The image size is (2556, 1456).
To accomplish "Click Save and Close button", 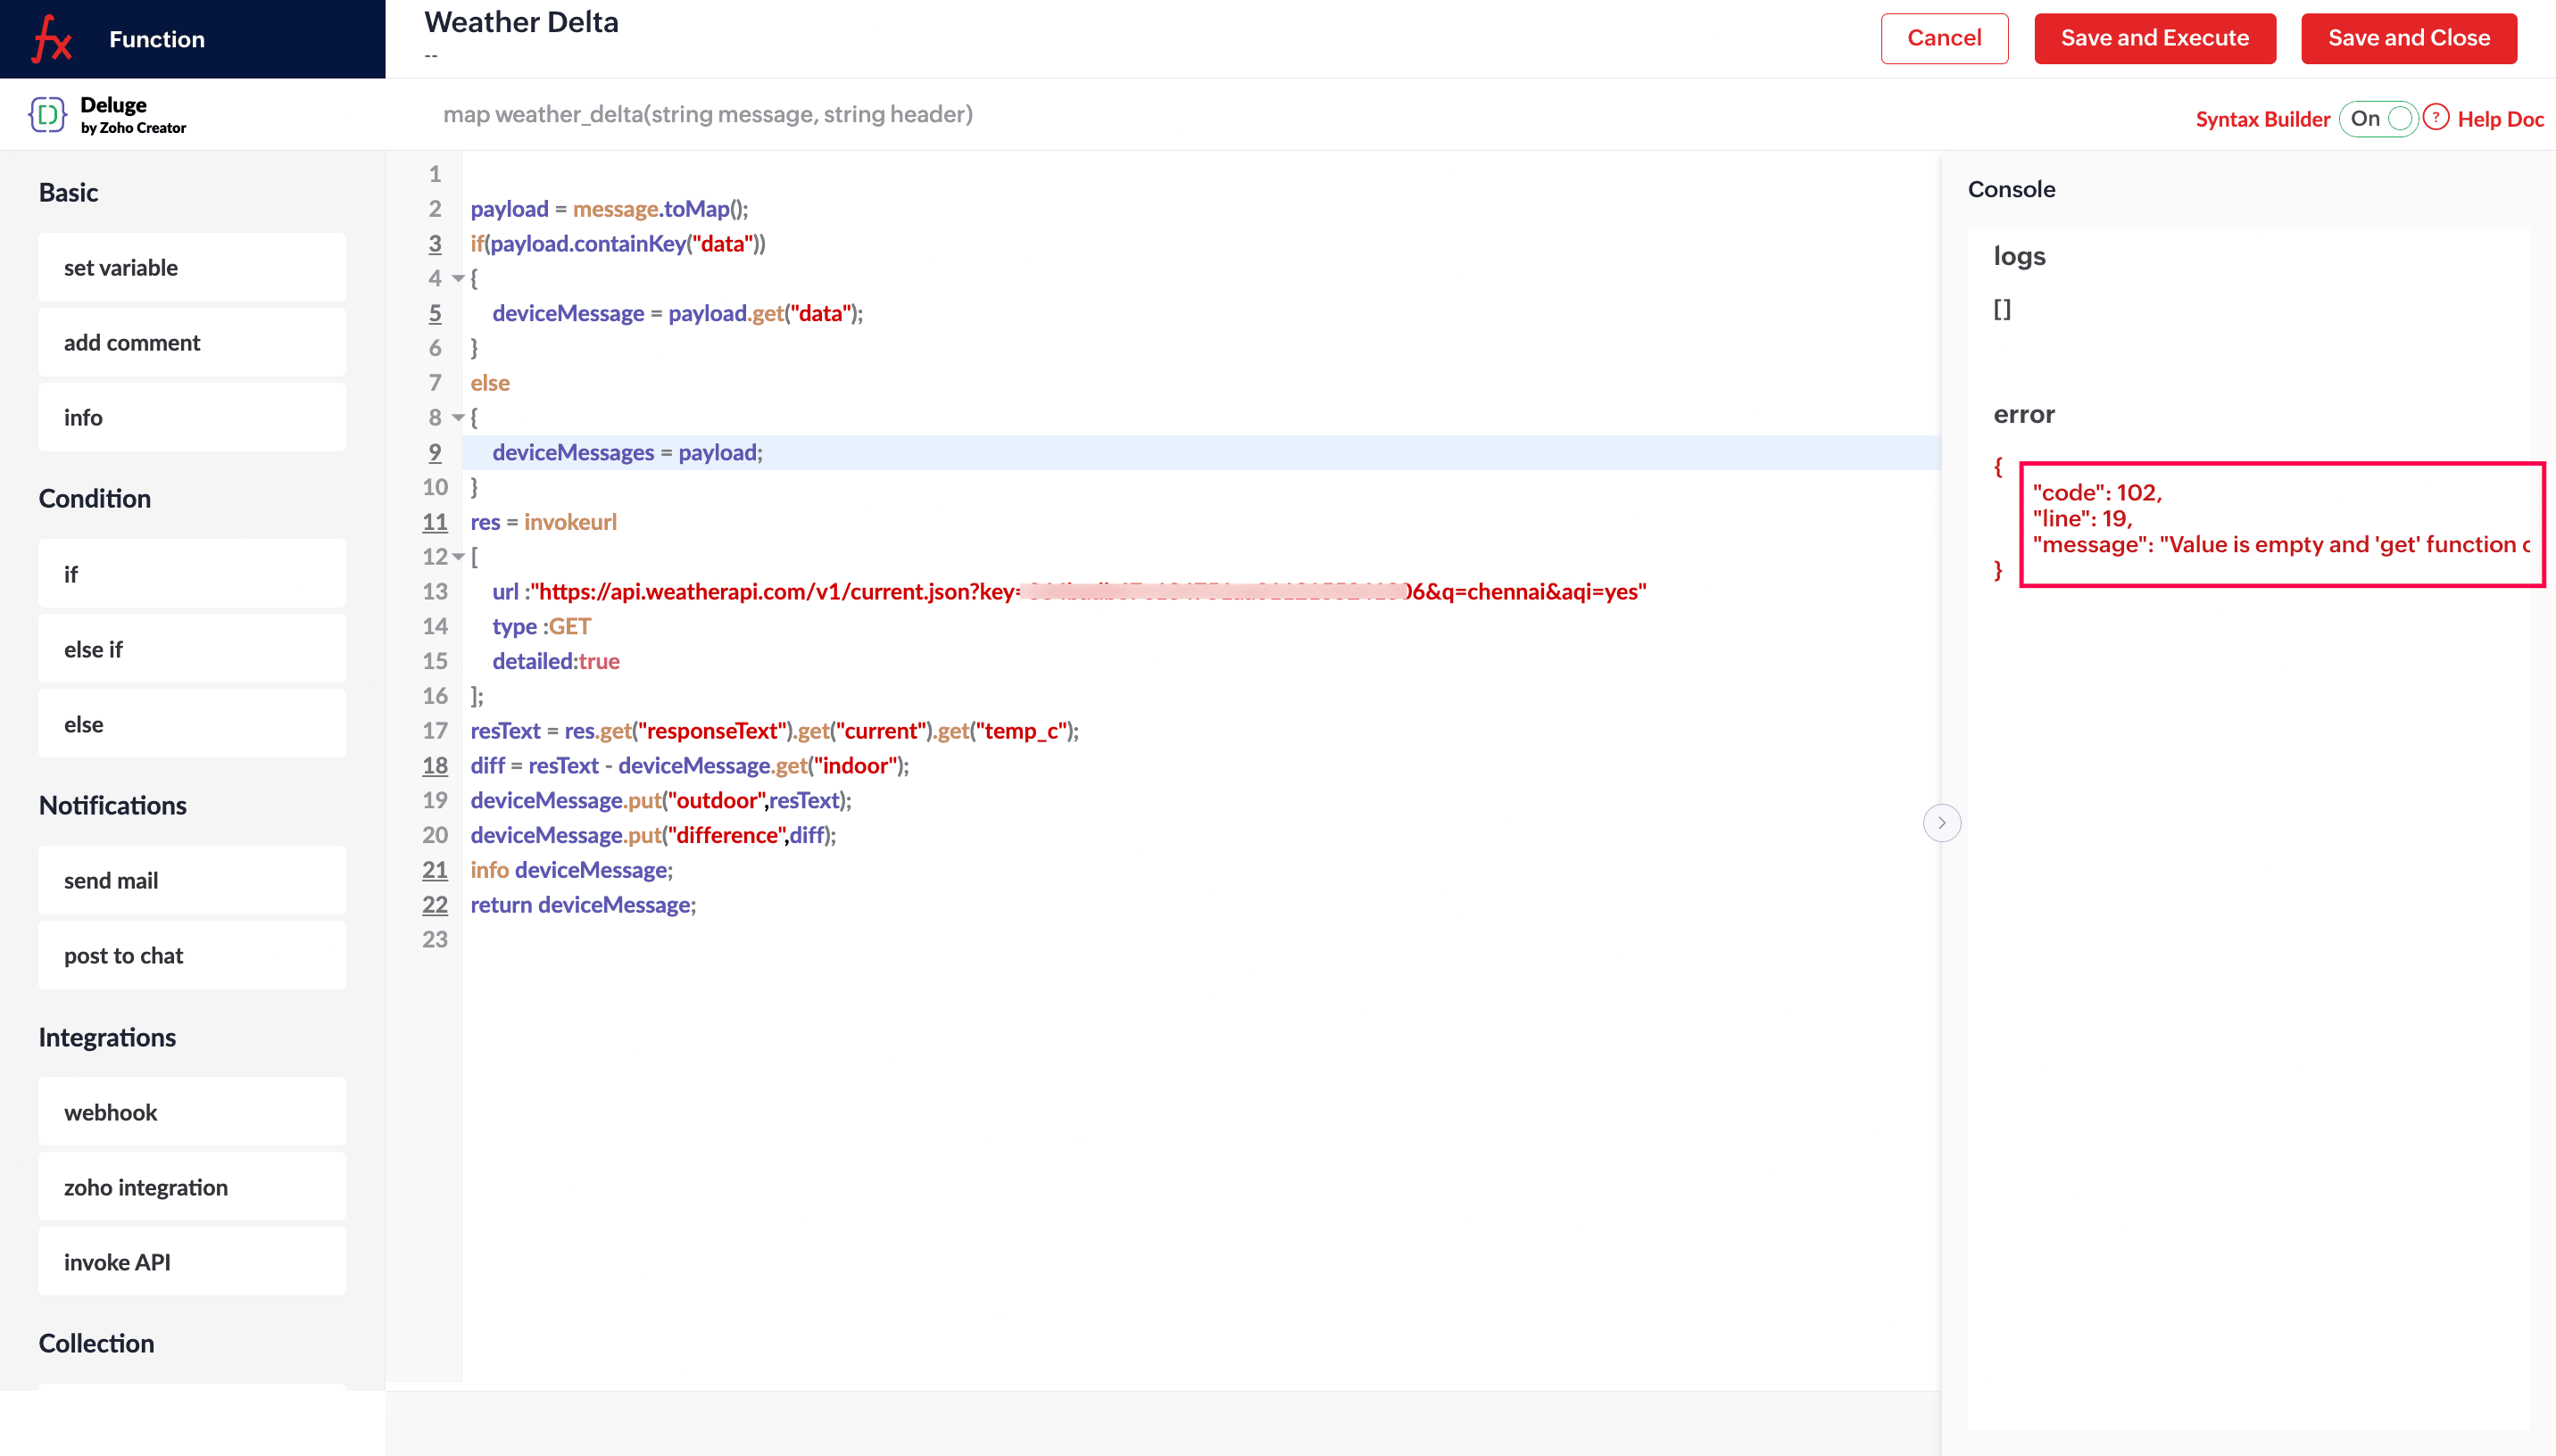I will pos(2408,38).
